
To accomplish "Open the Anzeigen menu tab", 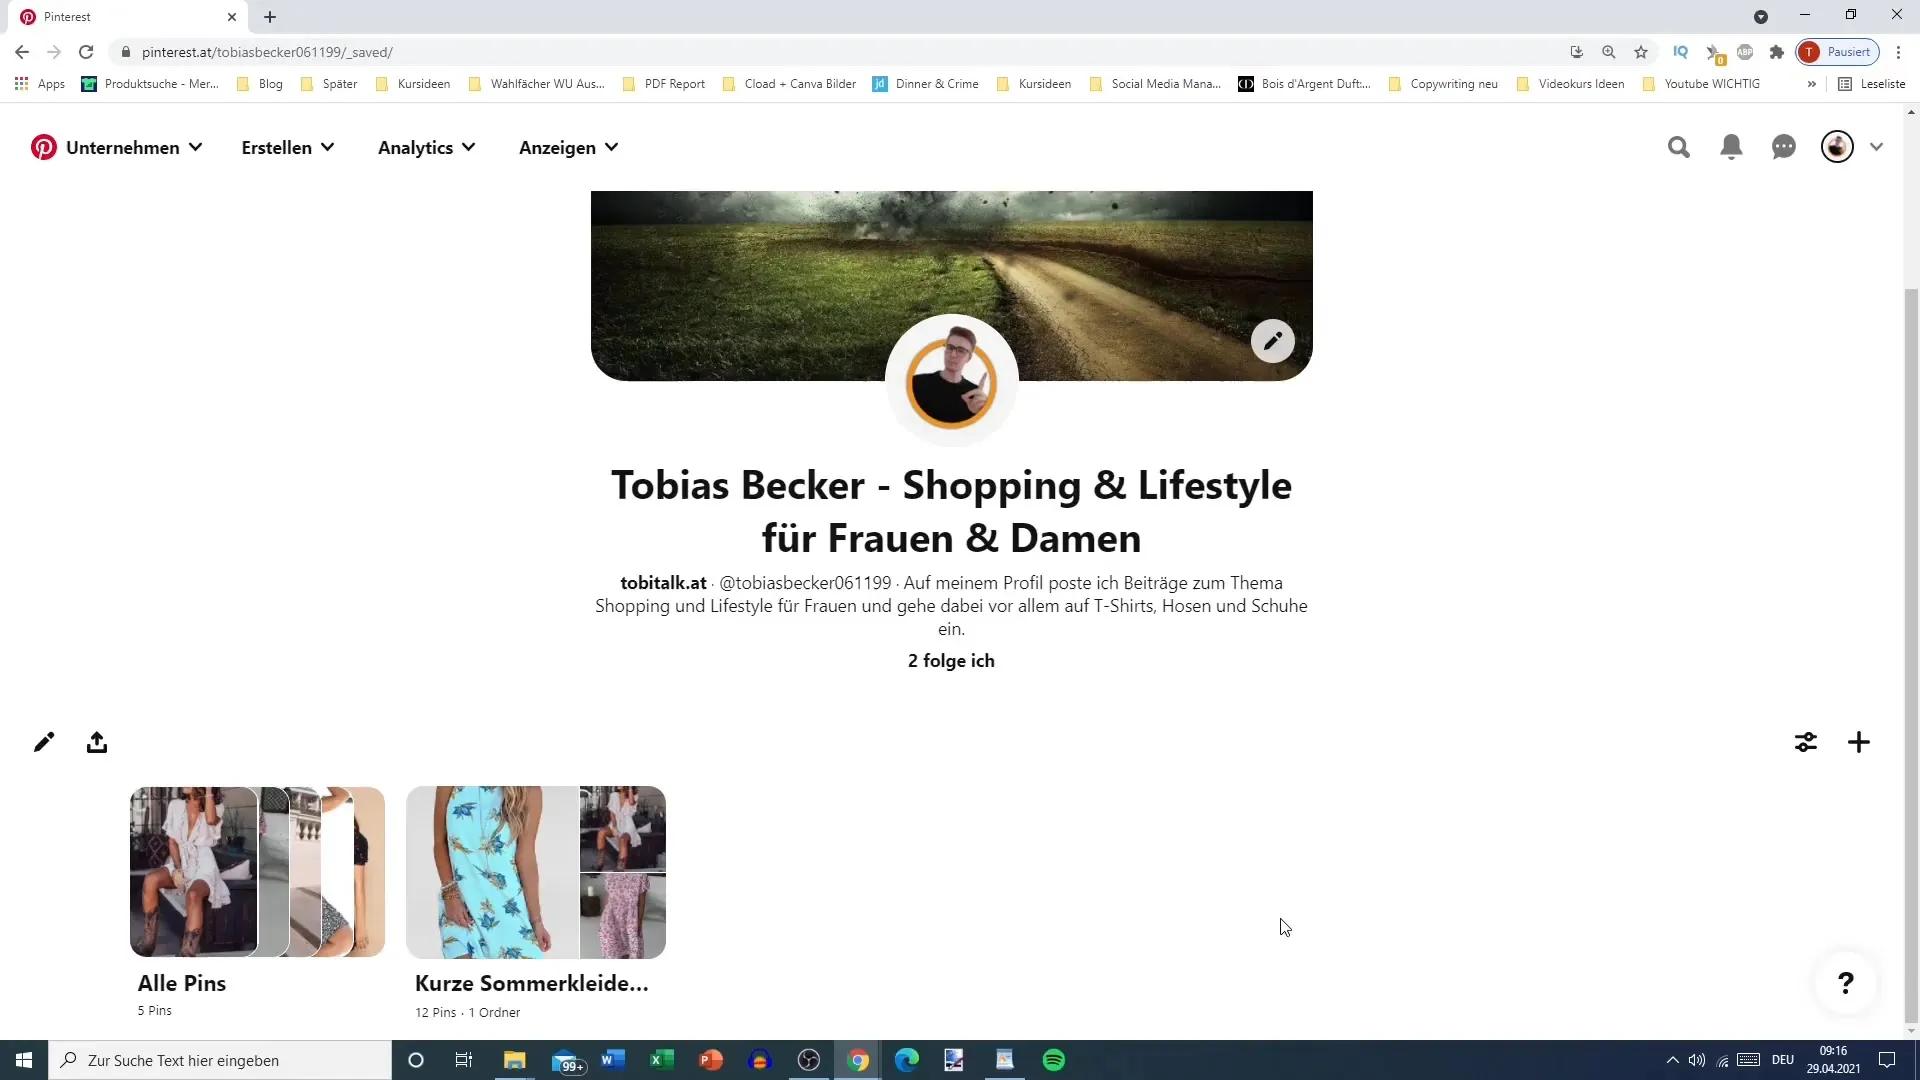I will 568,148.
